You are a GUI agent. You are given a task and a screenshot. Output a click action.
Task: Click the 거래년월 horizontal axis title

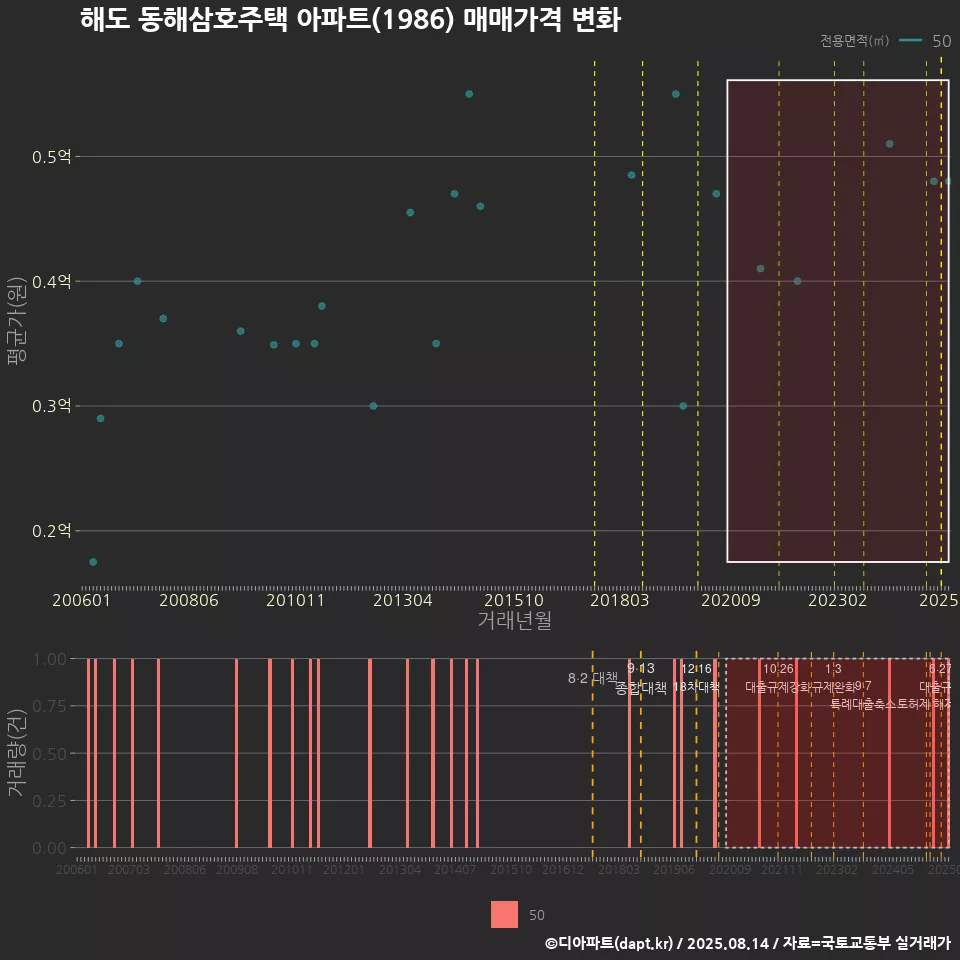pyautogui.click(x=514, y=620)
